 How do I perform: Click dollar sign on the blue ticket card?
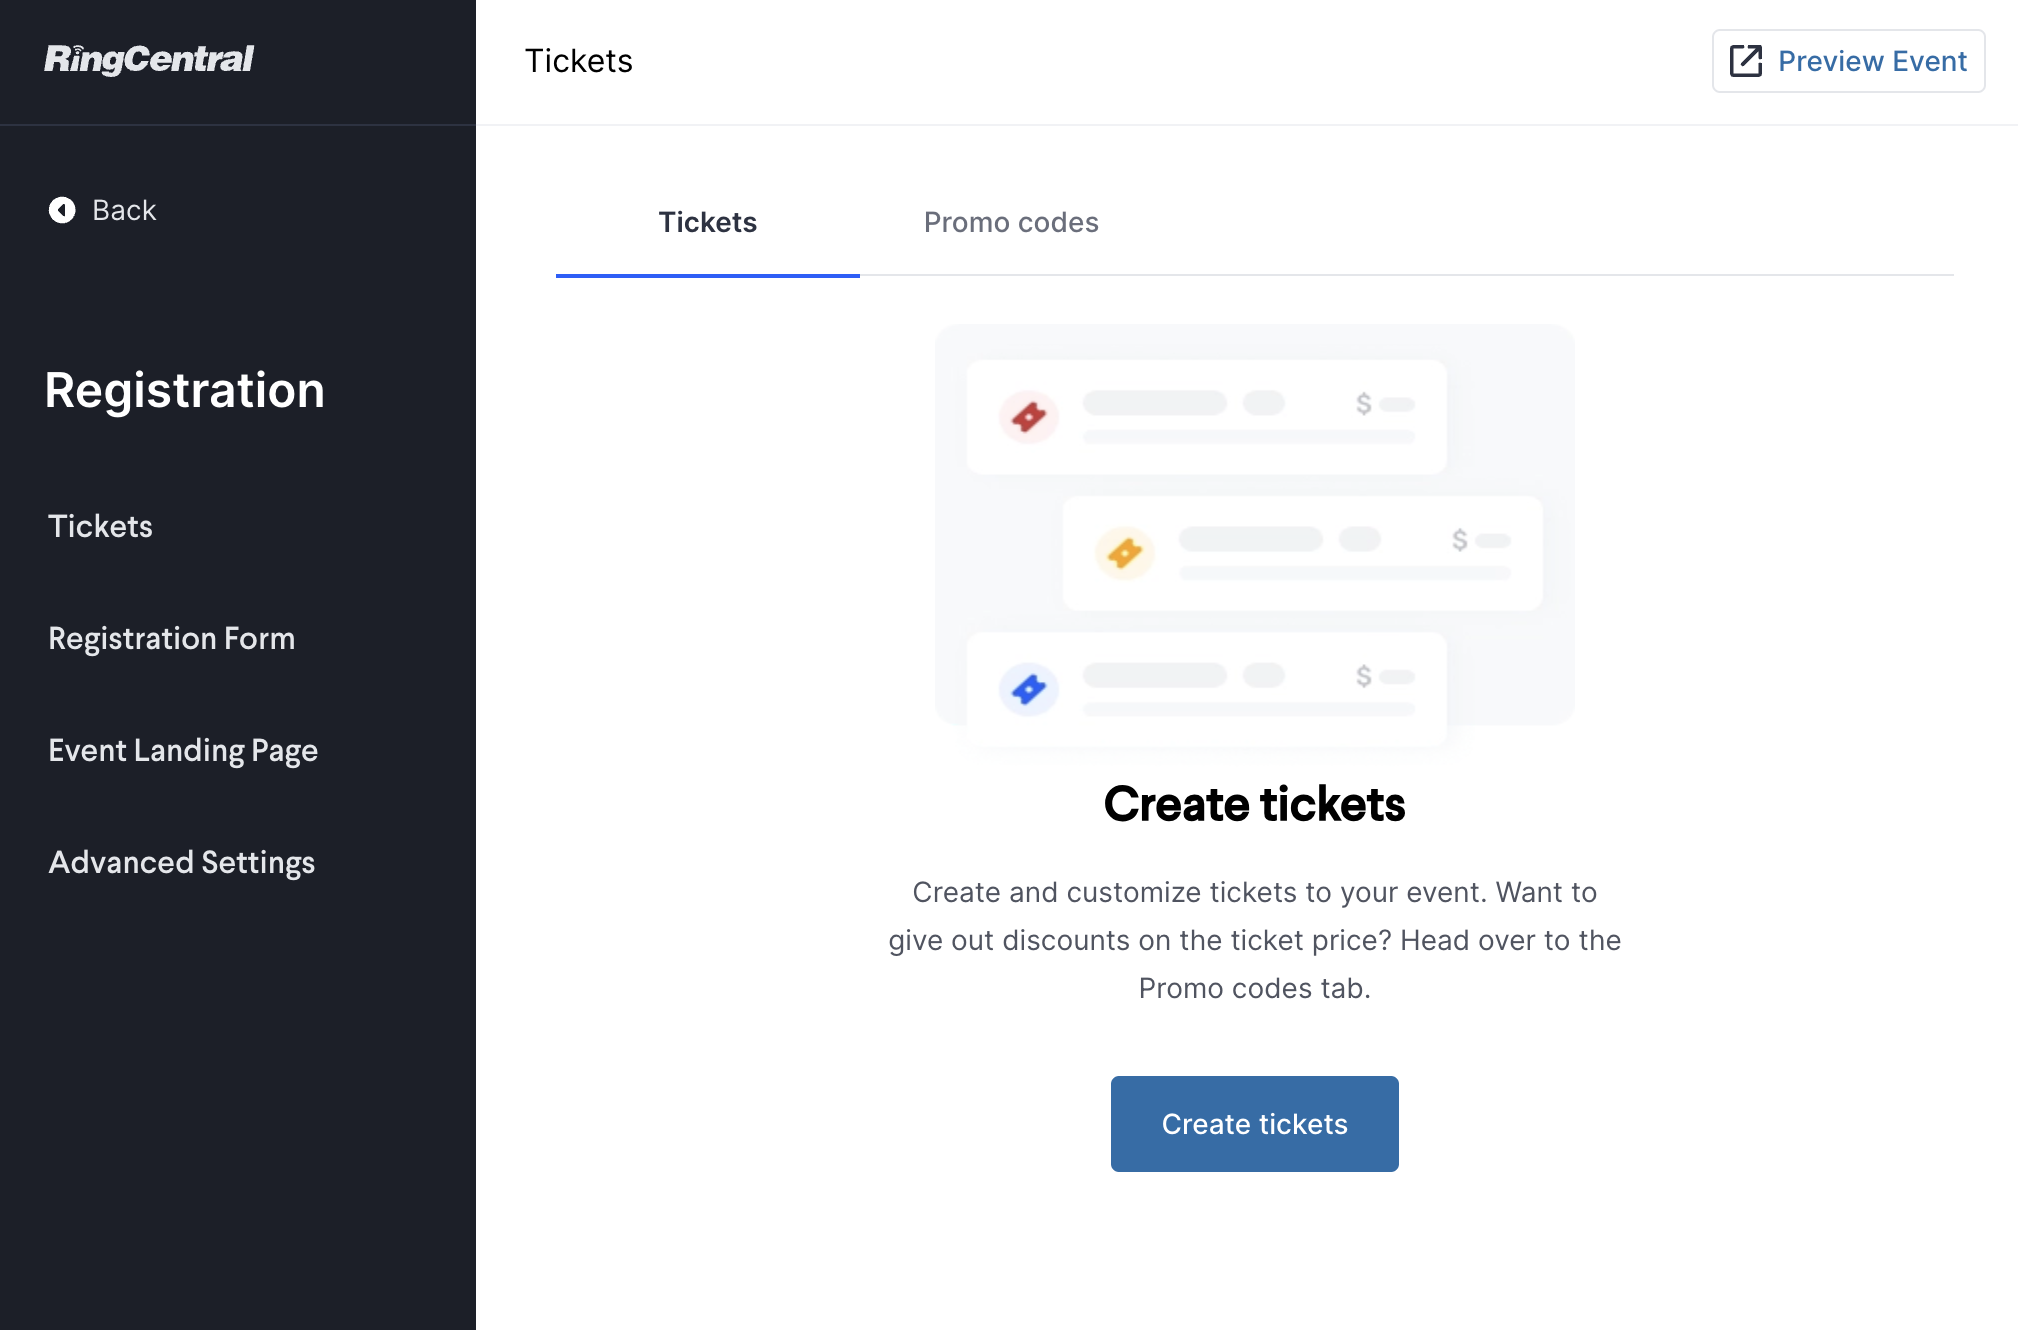coord(1363,676)
